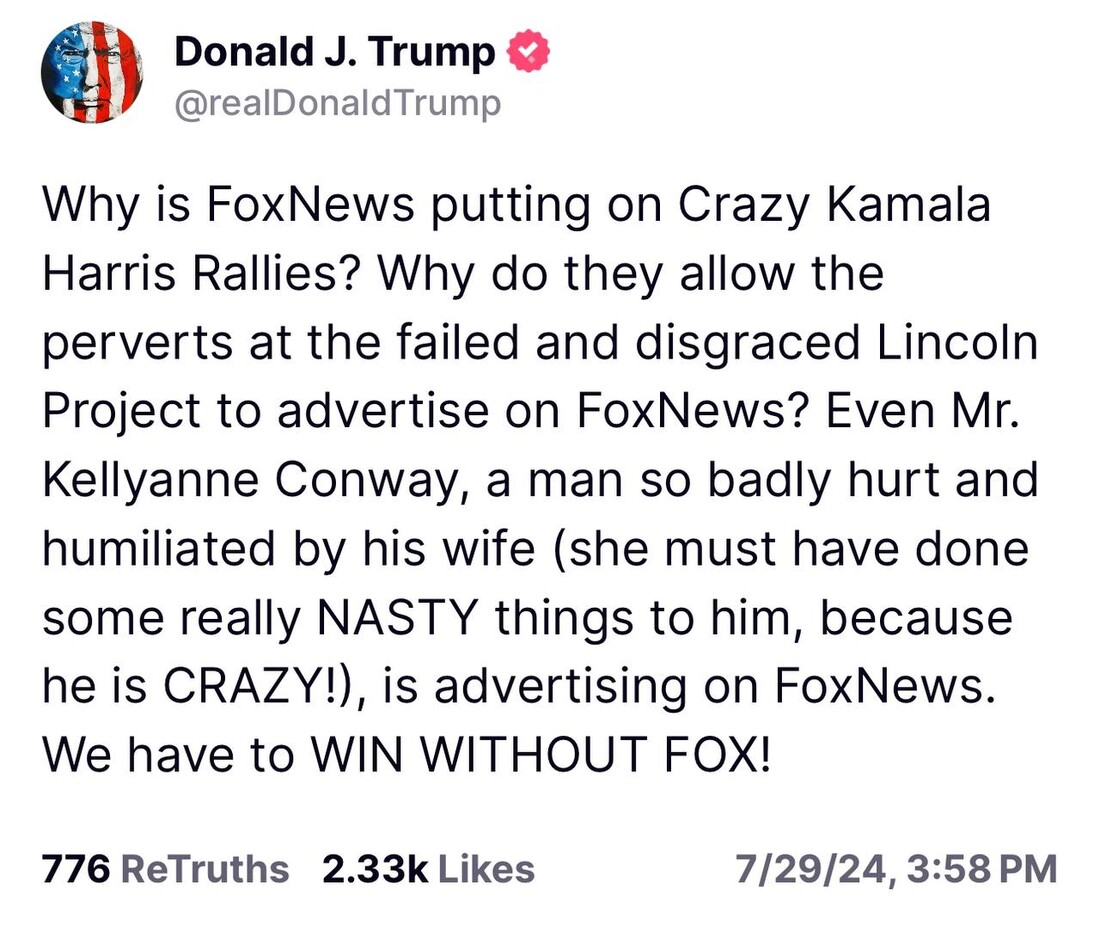Click the 7/29/24, 3:58 PM timestamp
This screenshot has width=1100, height=931.
(x=895, y=868)
